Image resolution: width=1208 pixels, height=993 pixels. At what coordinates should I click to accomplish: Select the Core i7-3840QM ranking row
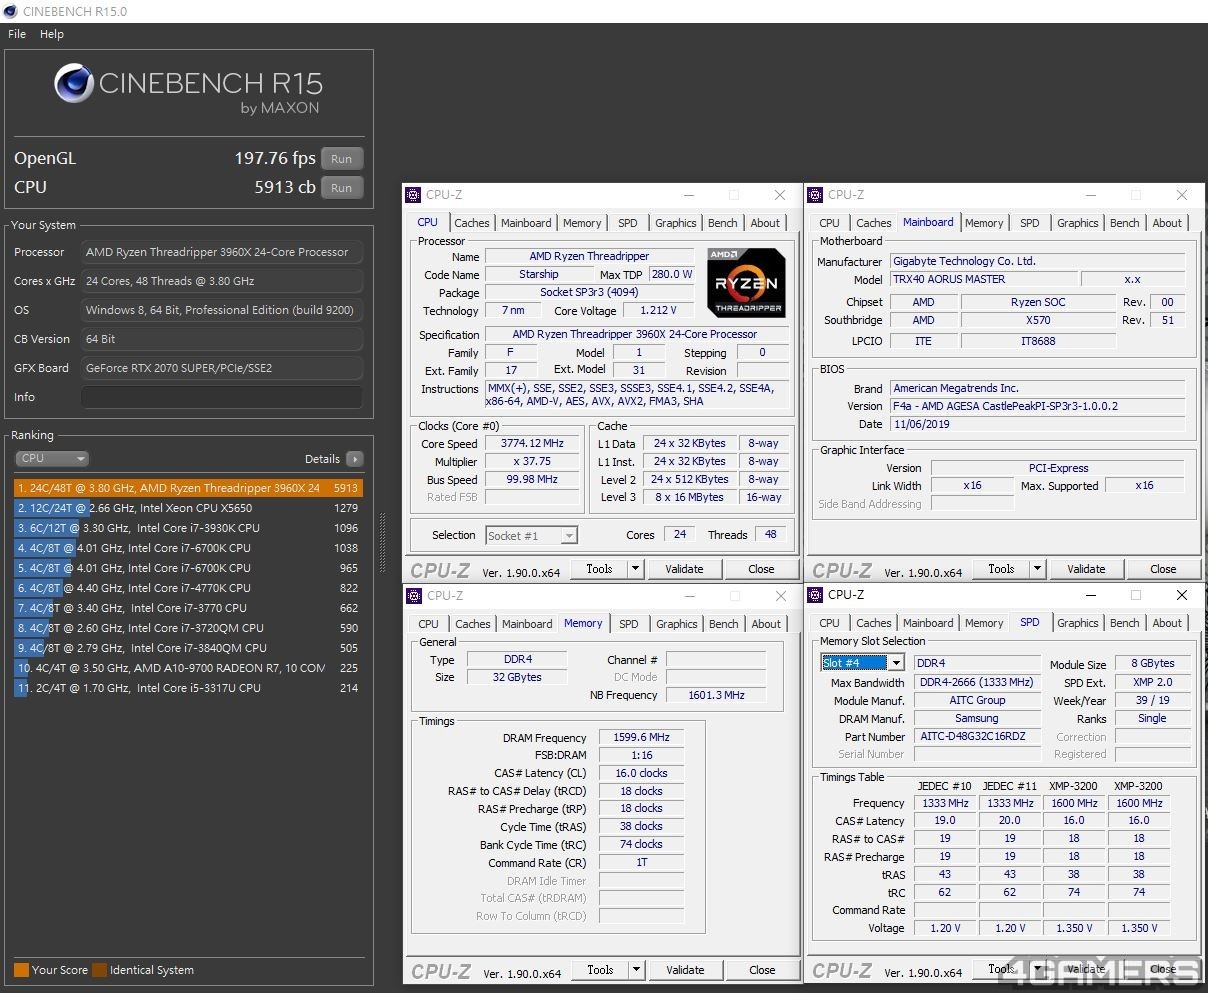click(x=188, y=648)
